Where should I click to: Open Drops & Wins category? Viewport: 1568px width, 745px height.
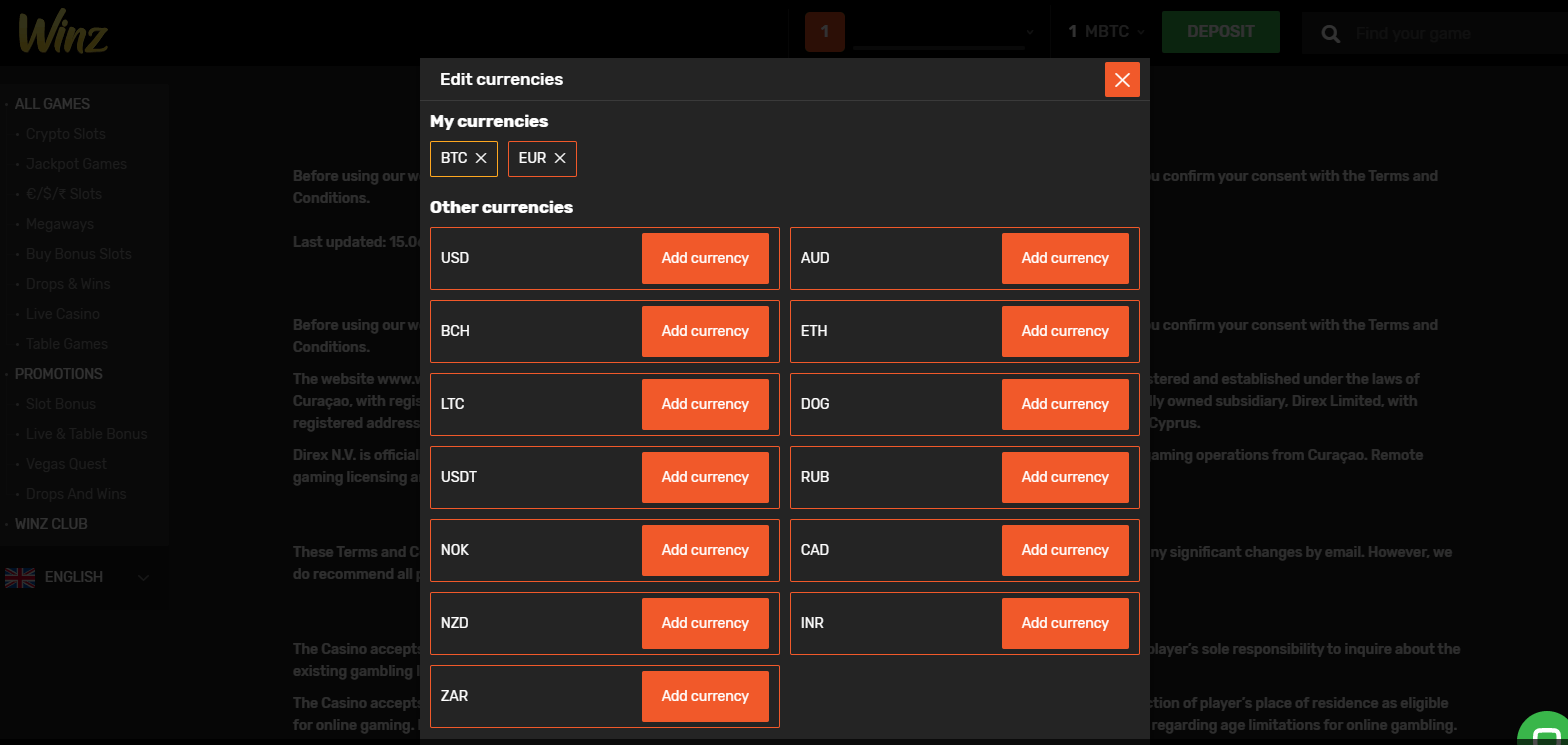[68, 284]
